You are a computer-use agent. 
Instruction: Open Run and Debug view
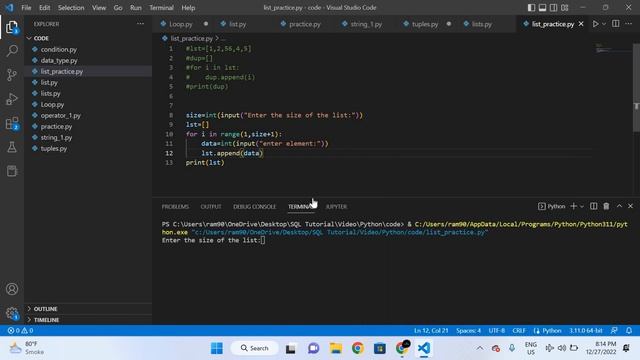(12, 99)
